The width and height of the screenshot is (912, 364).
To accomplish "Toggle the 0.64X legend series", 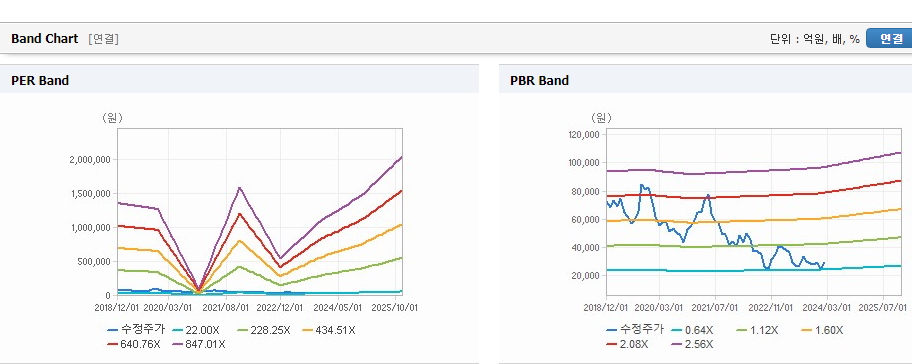I will [692, 330].
